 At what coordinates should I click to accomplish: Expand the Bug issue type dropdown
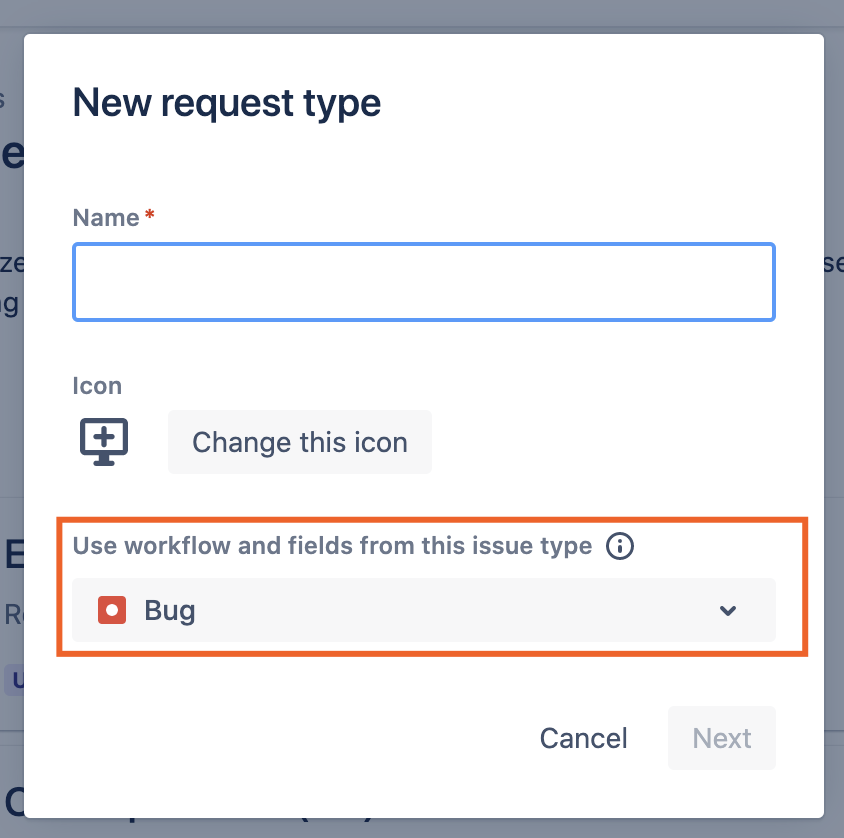[x=424, y=610]
